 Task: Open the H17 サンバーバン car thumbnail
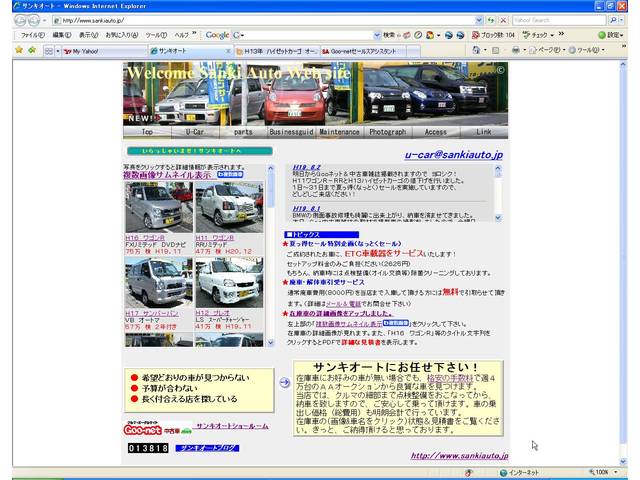[x=159, y=283]
